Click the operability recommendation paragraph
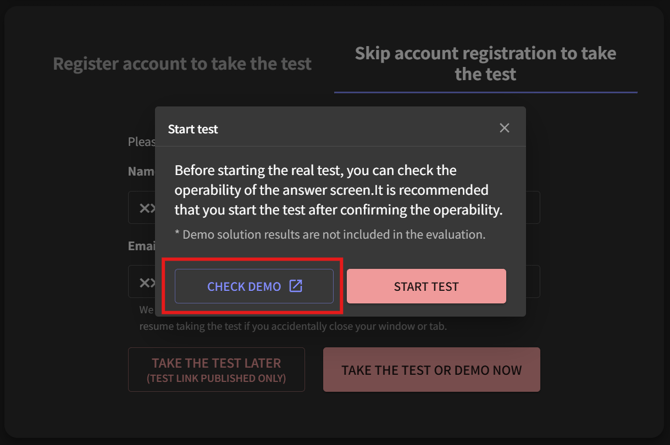The height and width of the screenshot is (445, 670). tap(338, 190)
